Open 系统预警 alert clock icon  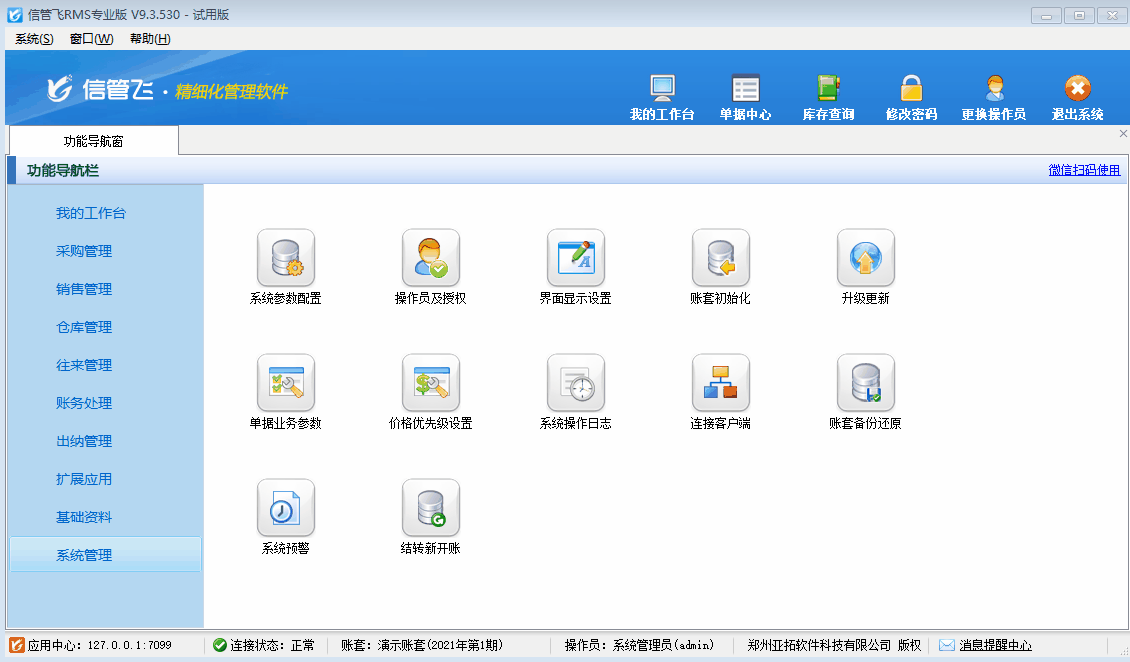click(286, 508)
